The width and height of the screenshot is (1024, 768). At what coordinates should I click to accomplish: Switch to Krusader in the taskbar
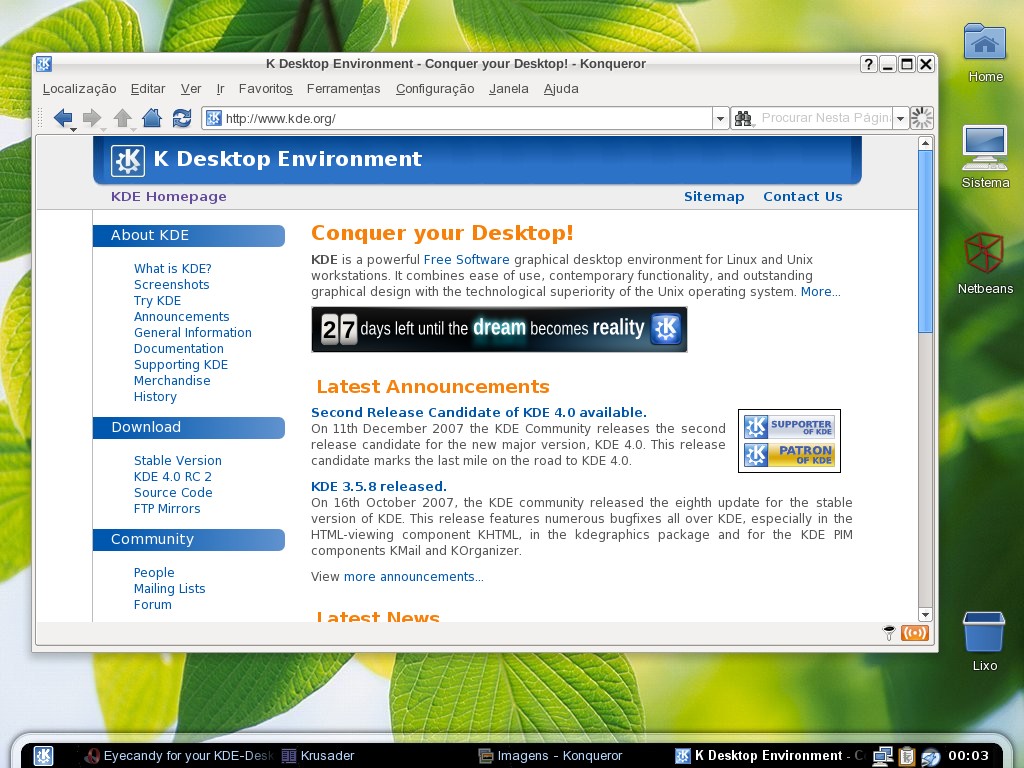pos(319,756)
